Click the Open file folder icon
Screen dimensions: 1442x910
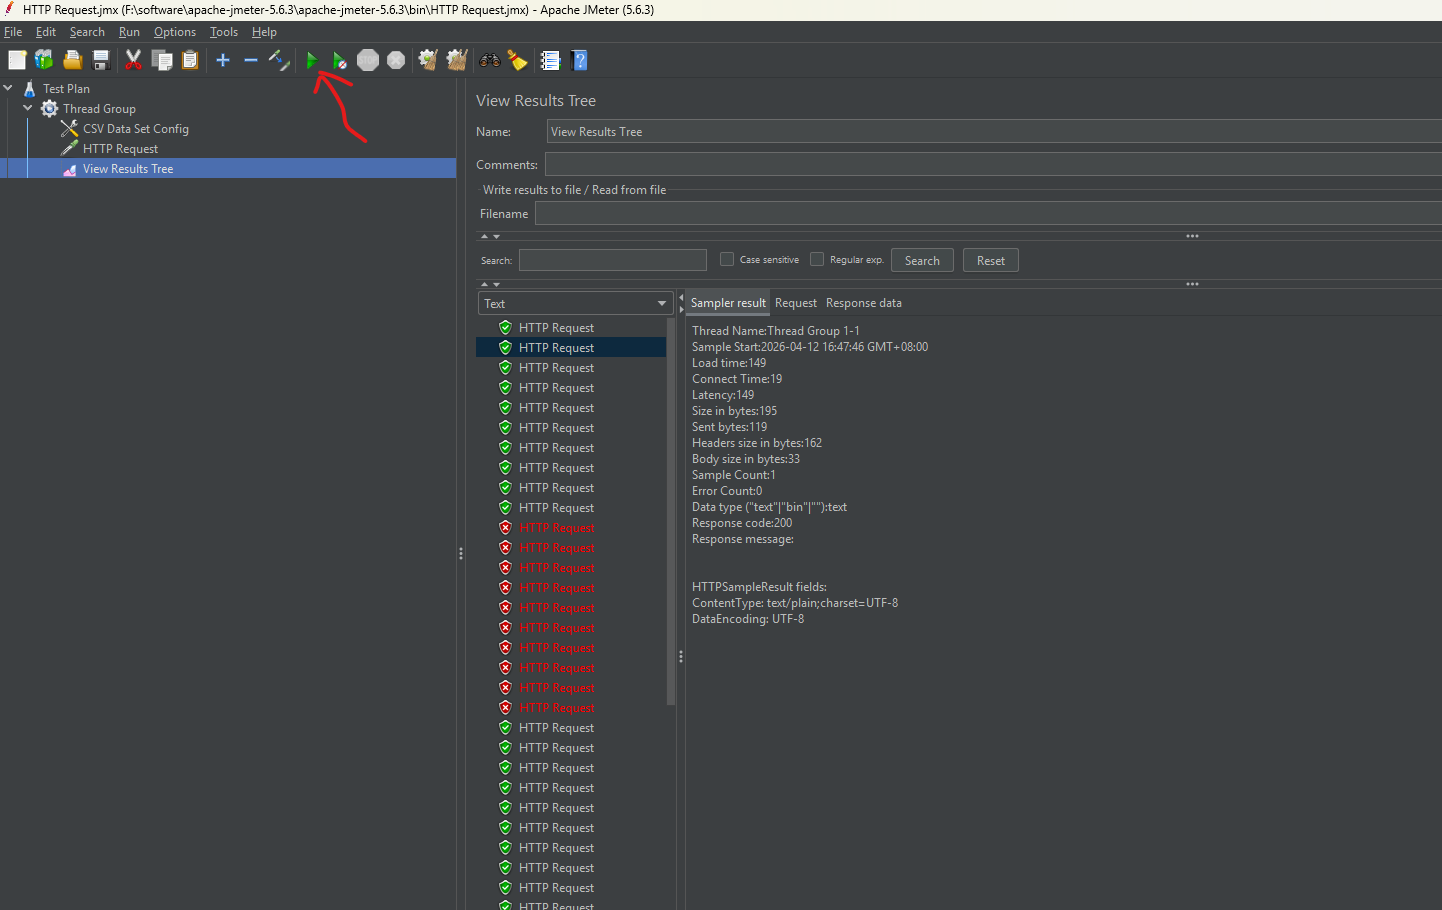point(72,60)
